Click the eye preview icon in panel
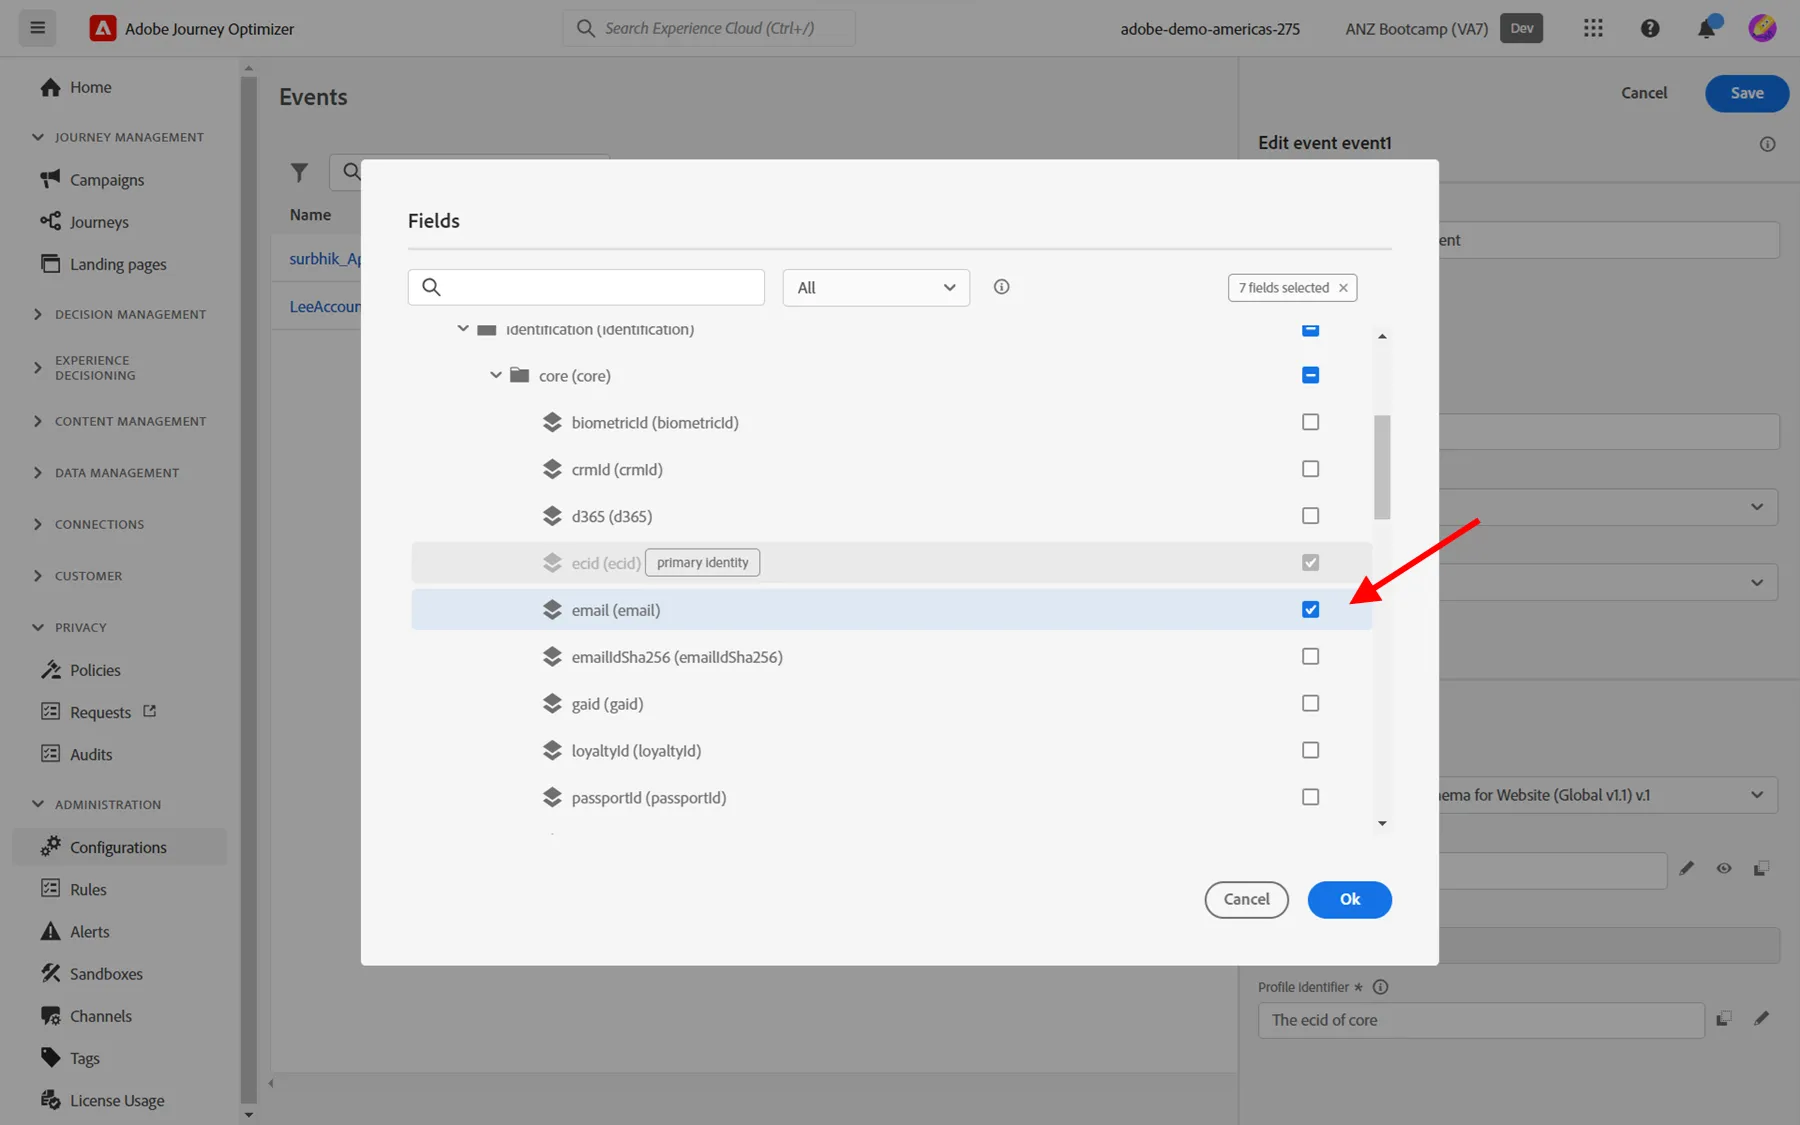The image size is (1800, 1125). point(1724,869)
